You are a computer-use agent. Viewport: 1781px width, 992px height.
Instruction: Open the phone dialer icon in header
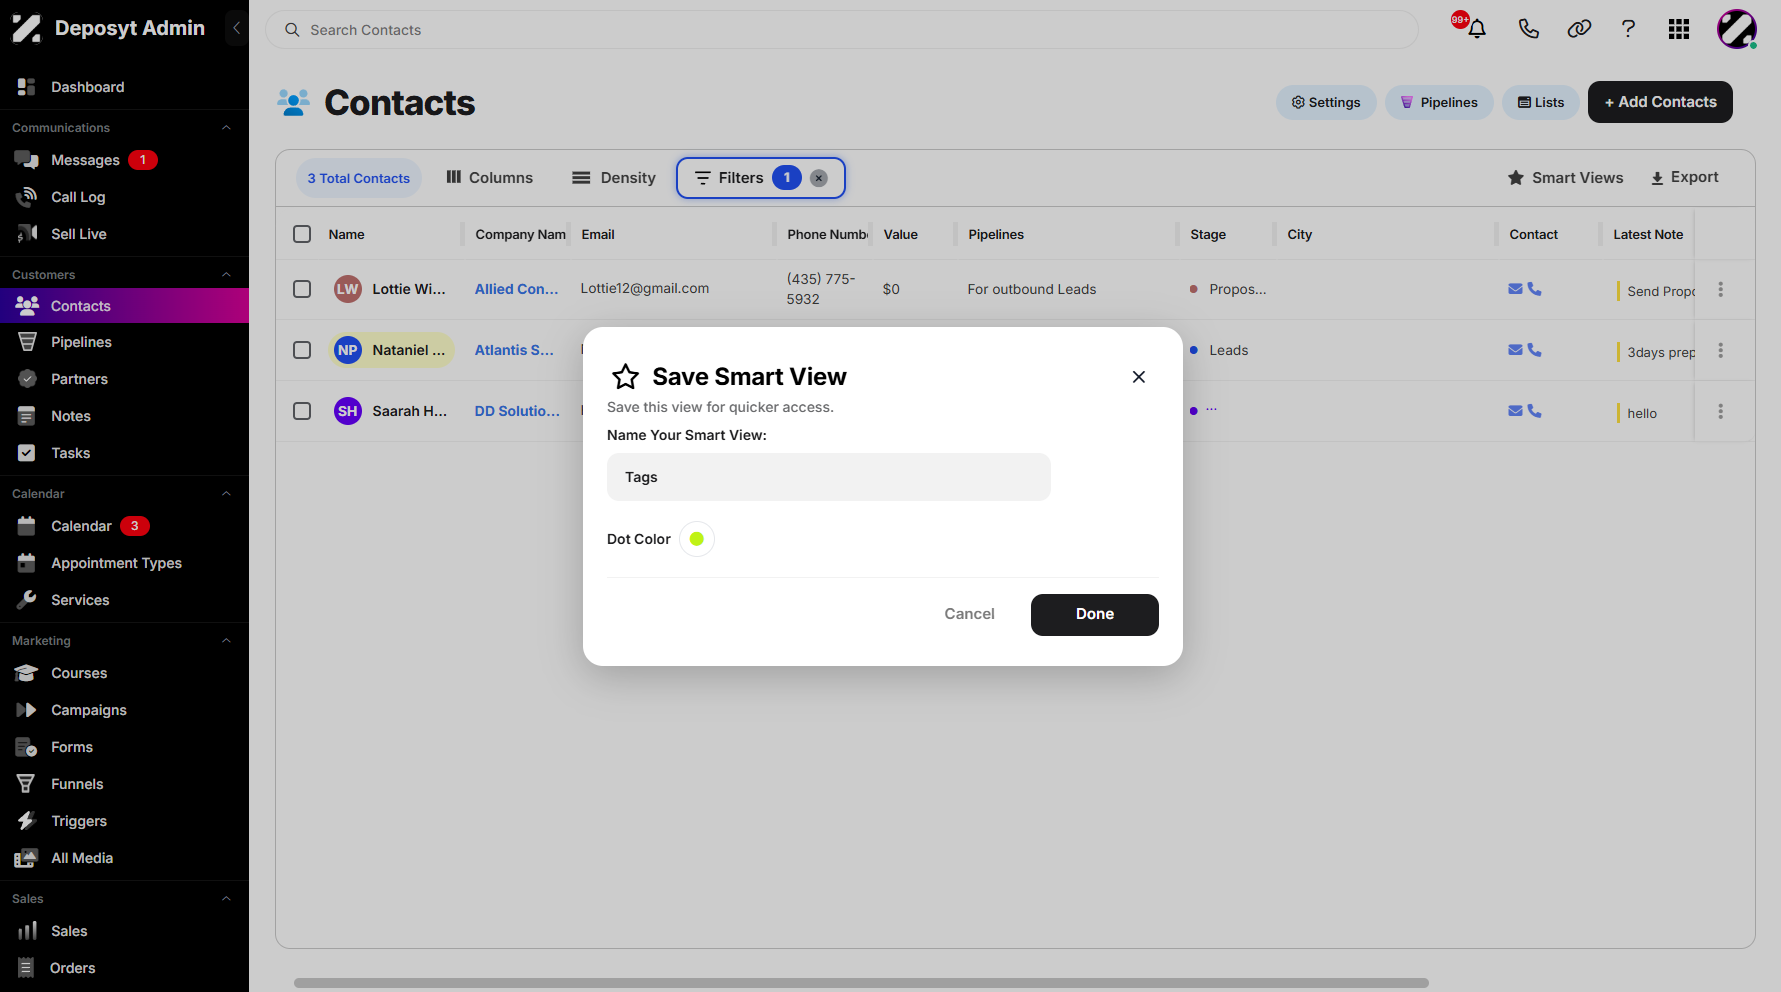[1528, 29]
